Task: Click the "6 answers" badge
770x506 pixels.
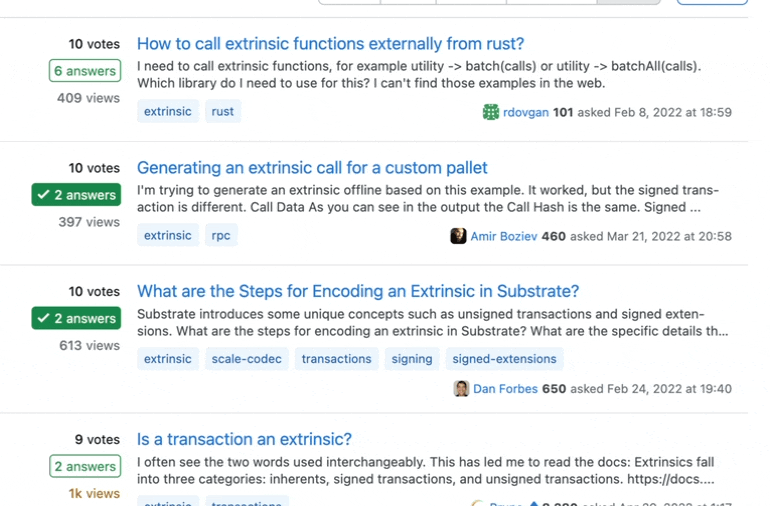Action: point(85,71)
